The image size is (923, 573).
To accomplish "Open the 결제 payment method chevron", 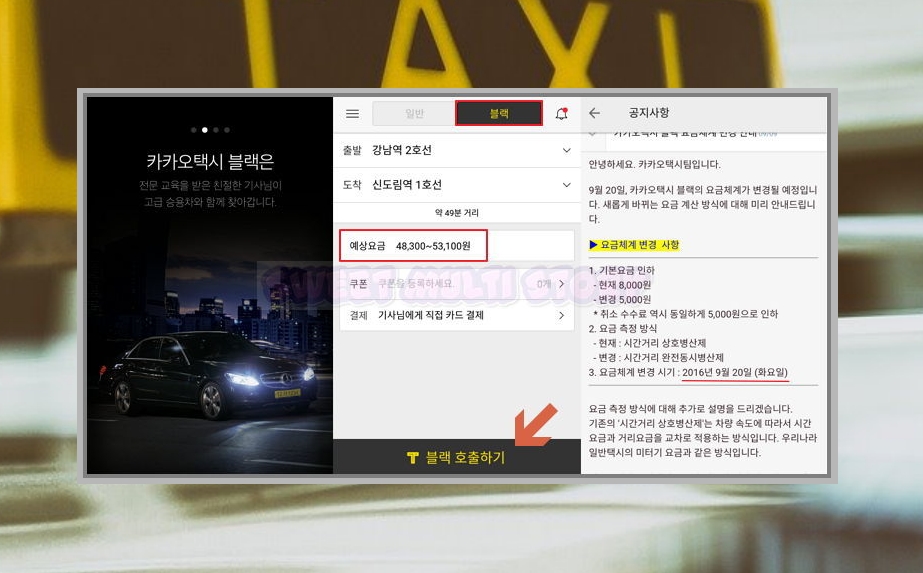I will point(562,316).
